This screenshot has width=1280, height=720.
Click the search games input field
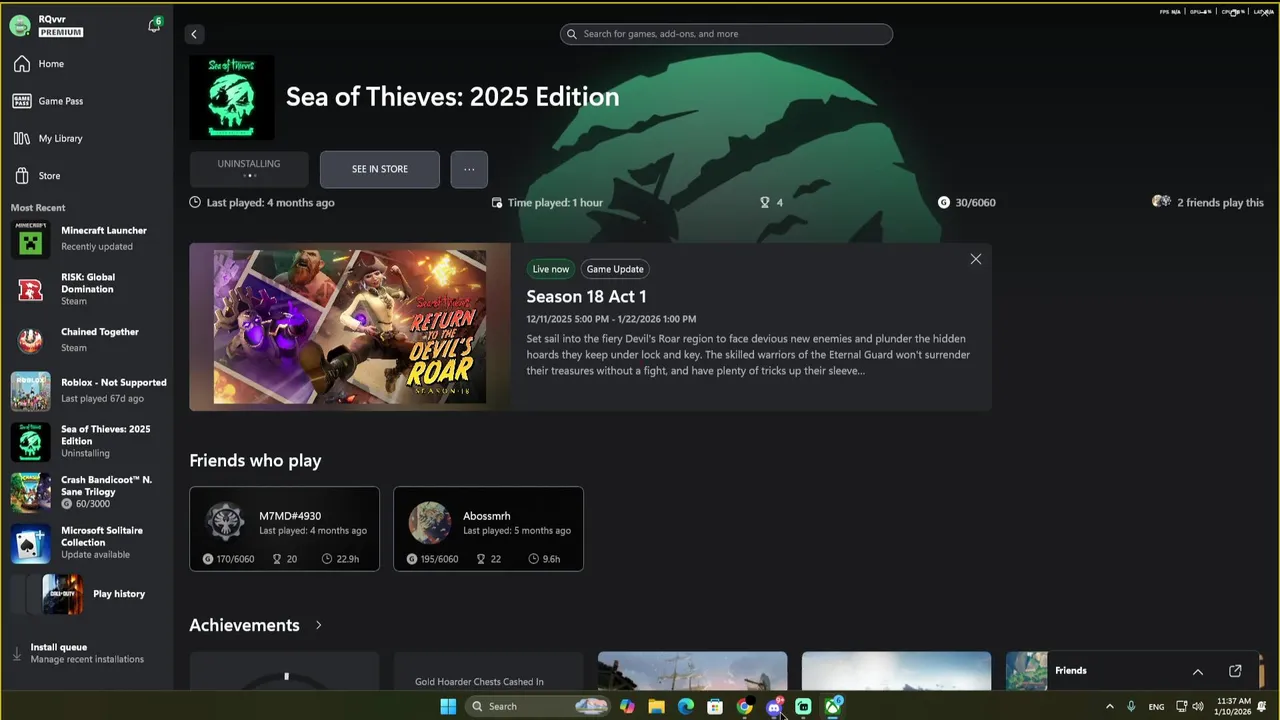[726, 34]
